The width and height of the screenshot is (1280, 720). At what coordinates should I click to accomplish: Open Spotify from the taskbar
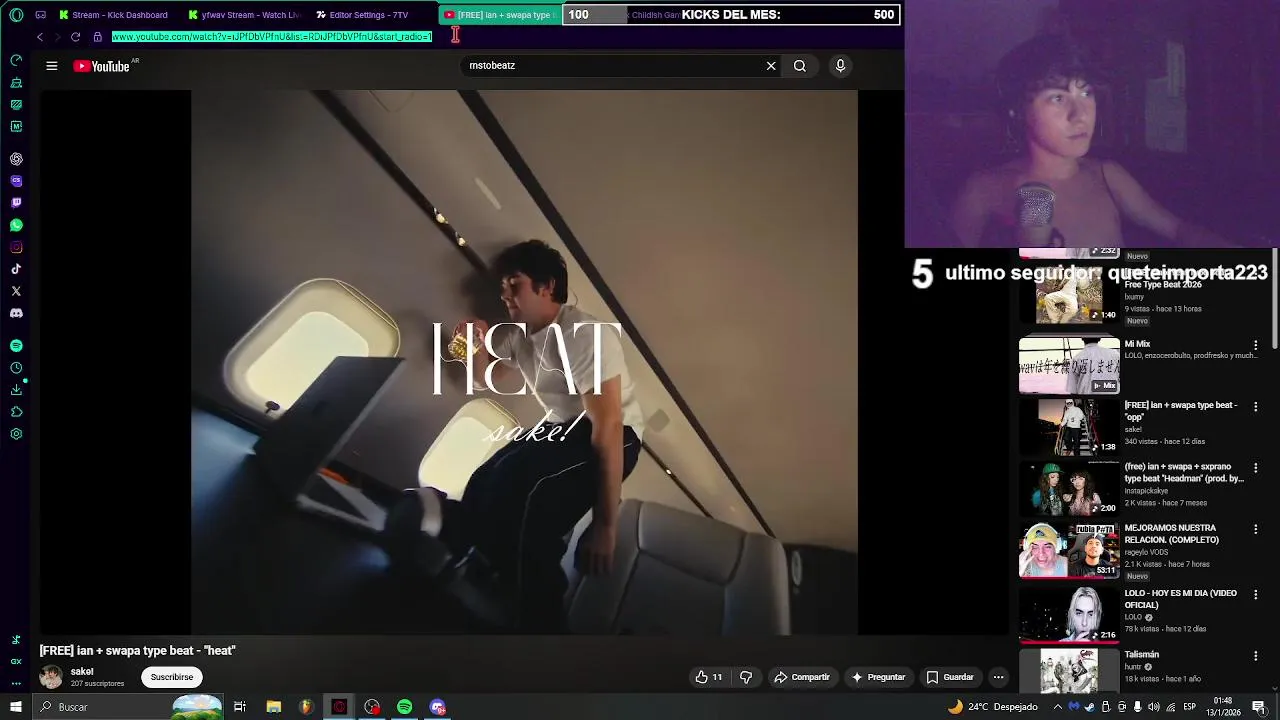(x=405, y=707)
